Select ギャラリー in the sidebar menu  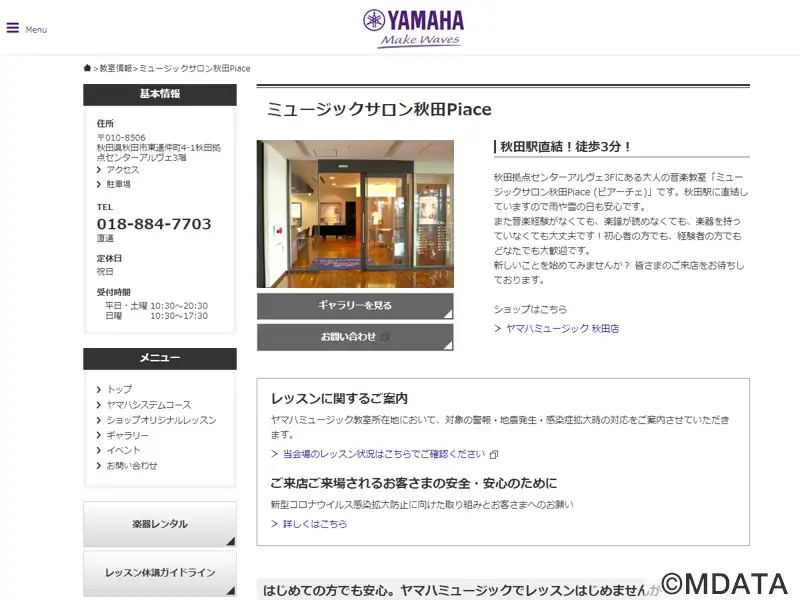coord(128,435)
